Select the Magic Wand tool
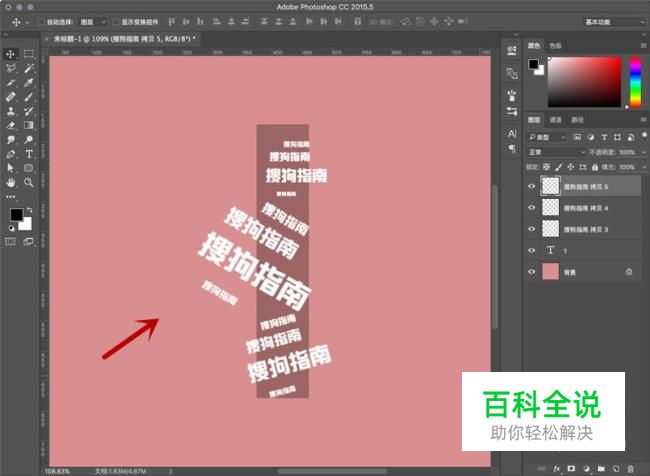 click(x=29, y=68)
